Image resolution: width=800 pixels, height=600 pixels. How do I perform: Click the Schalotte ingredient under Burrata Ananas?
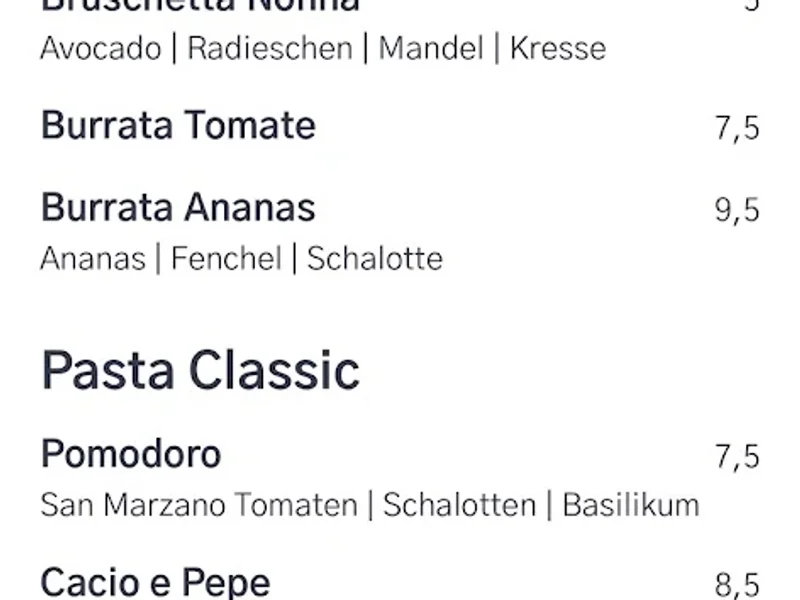375,259
